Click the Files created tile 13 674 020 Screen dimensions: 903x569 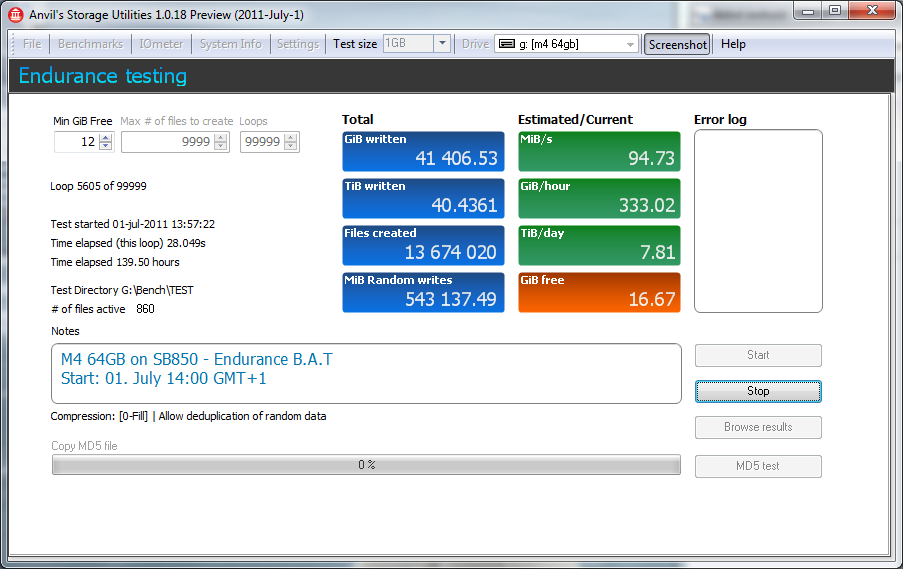pyautogui.click(x=423, y=245)
